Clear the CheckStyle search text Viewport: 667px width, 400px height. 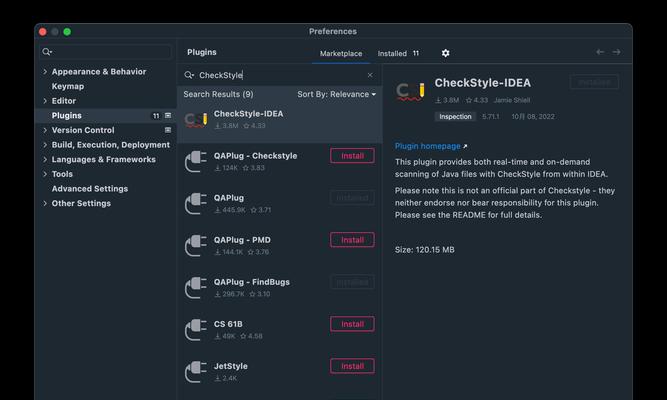pos(370,75)
